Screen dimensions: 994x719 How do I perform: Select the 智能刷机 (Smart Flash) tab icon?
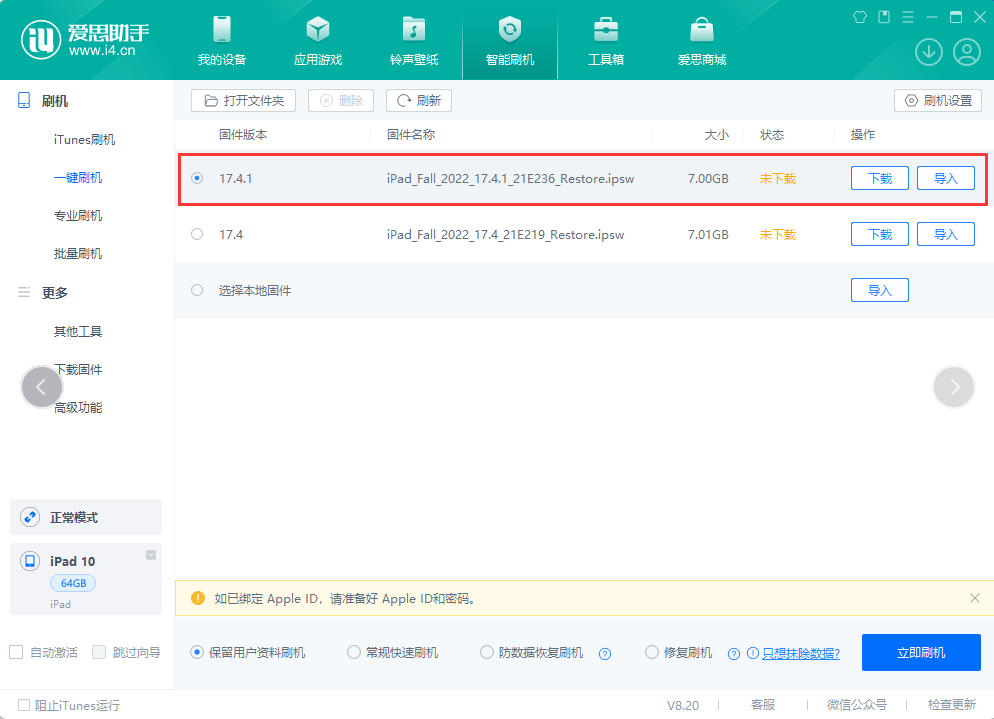[509, 30]
